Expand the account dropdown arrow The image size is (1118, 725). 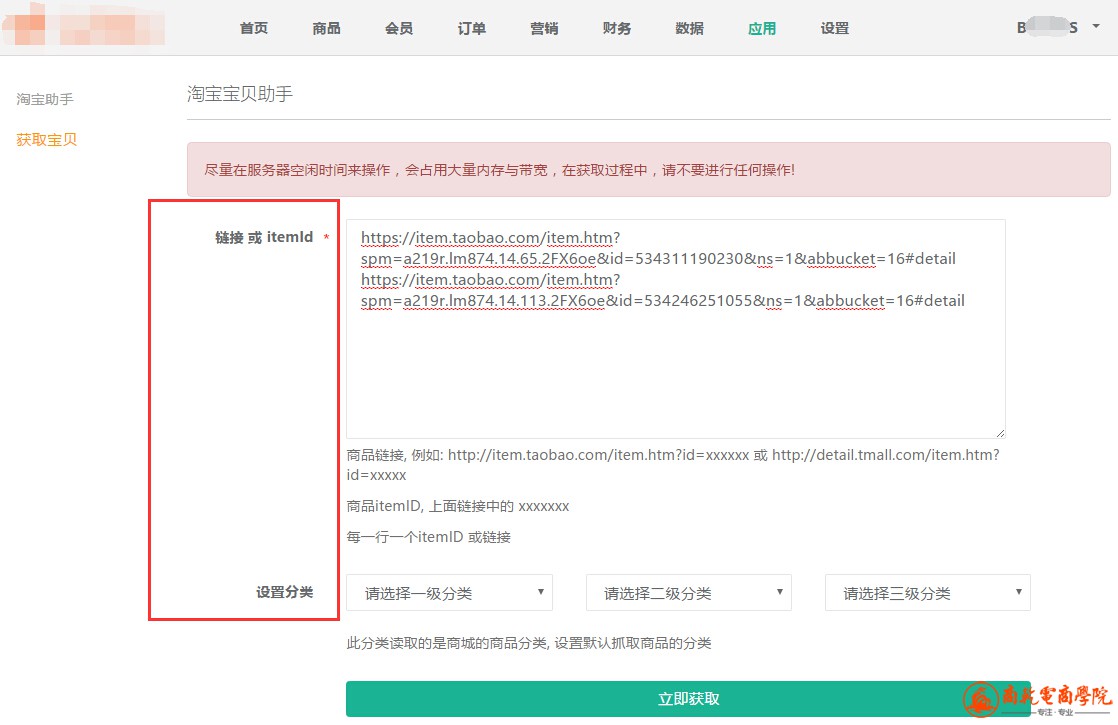[x=1096, y=26]
